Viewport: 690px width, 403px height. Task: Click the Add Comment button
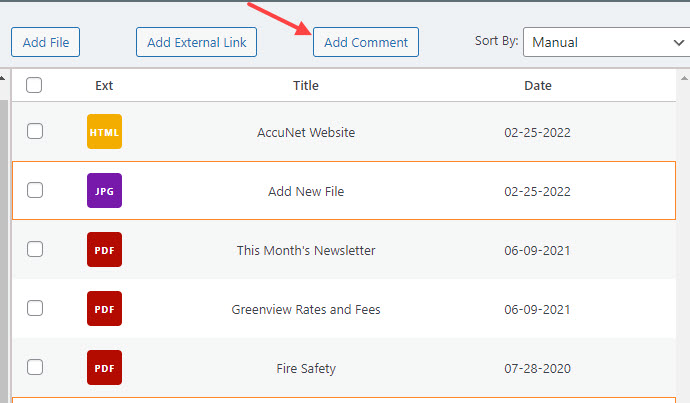pyautogui.click(x=366, y=42)
